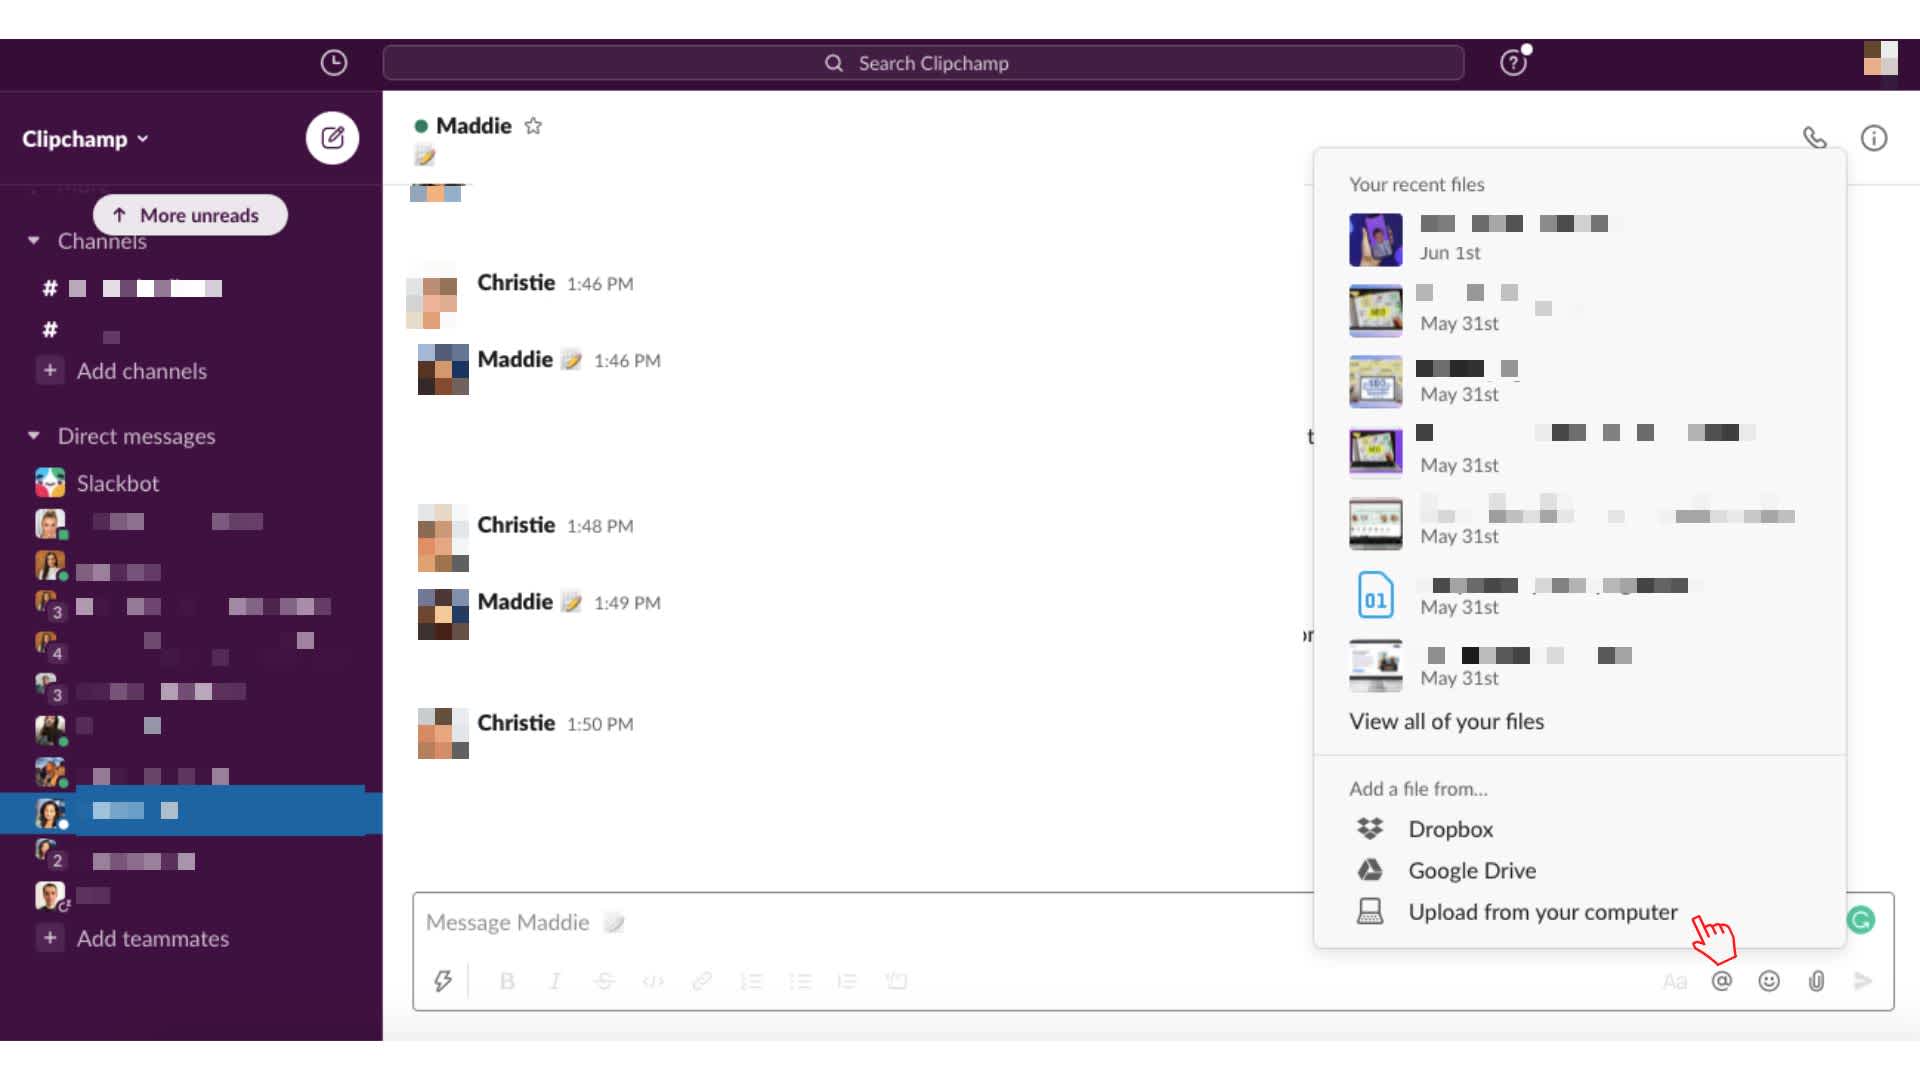The image size is (1920, 1080).
Task: Click the Grammarly icon in message box
Action: coord(1861,920)
